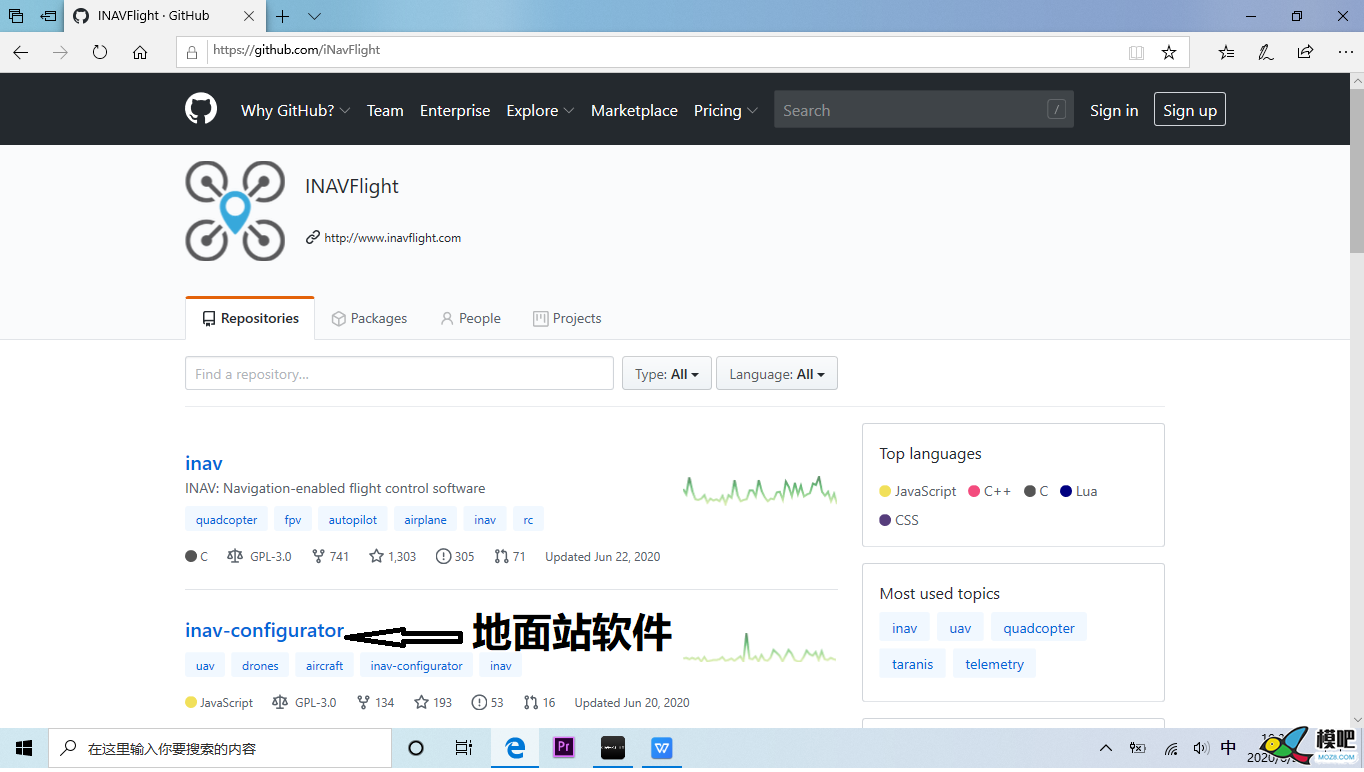Click the tabs you've set aside icon
This screenshot has width=1364, height=772.
(16, 16)
